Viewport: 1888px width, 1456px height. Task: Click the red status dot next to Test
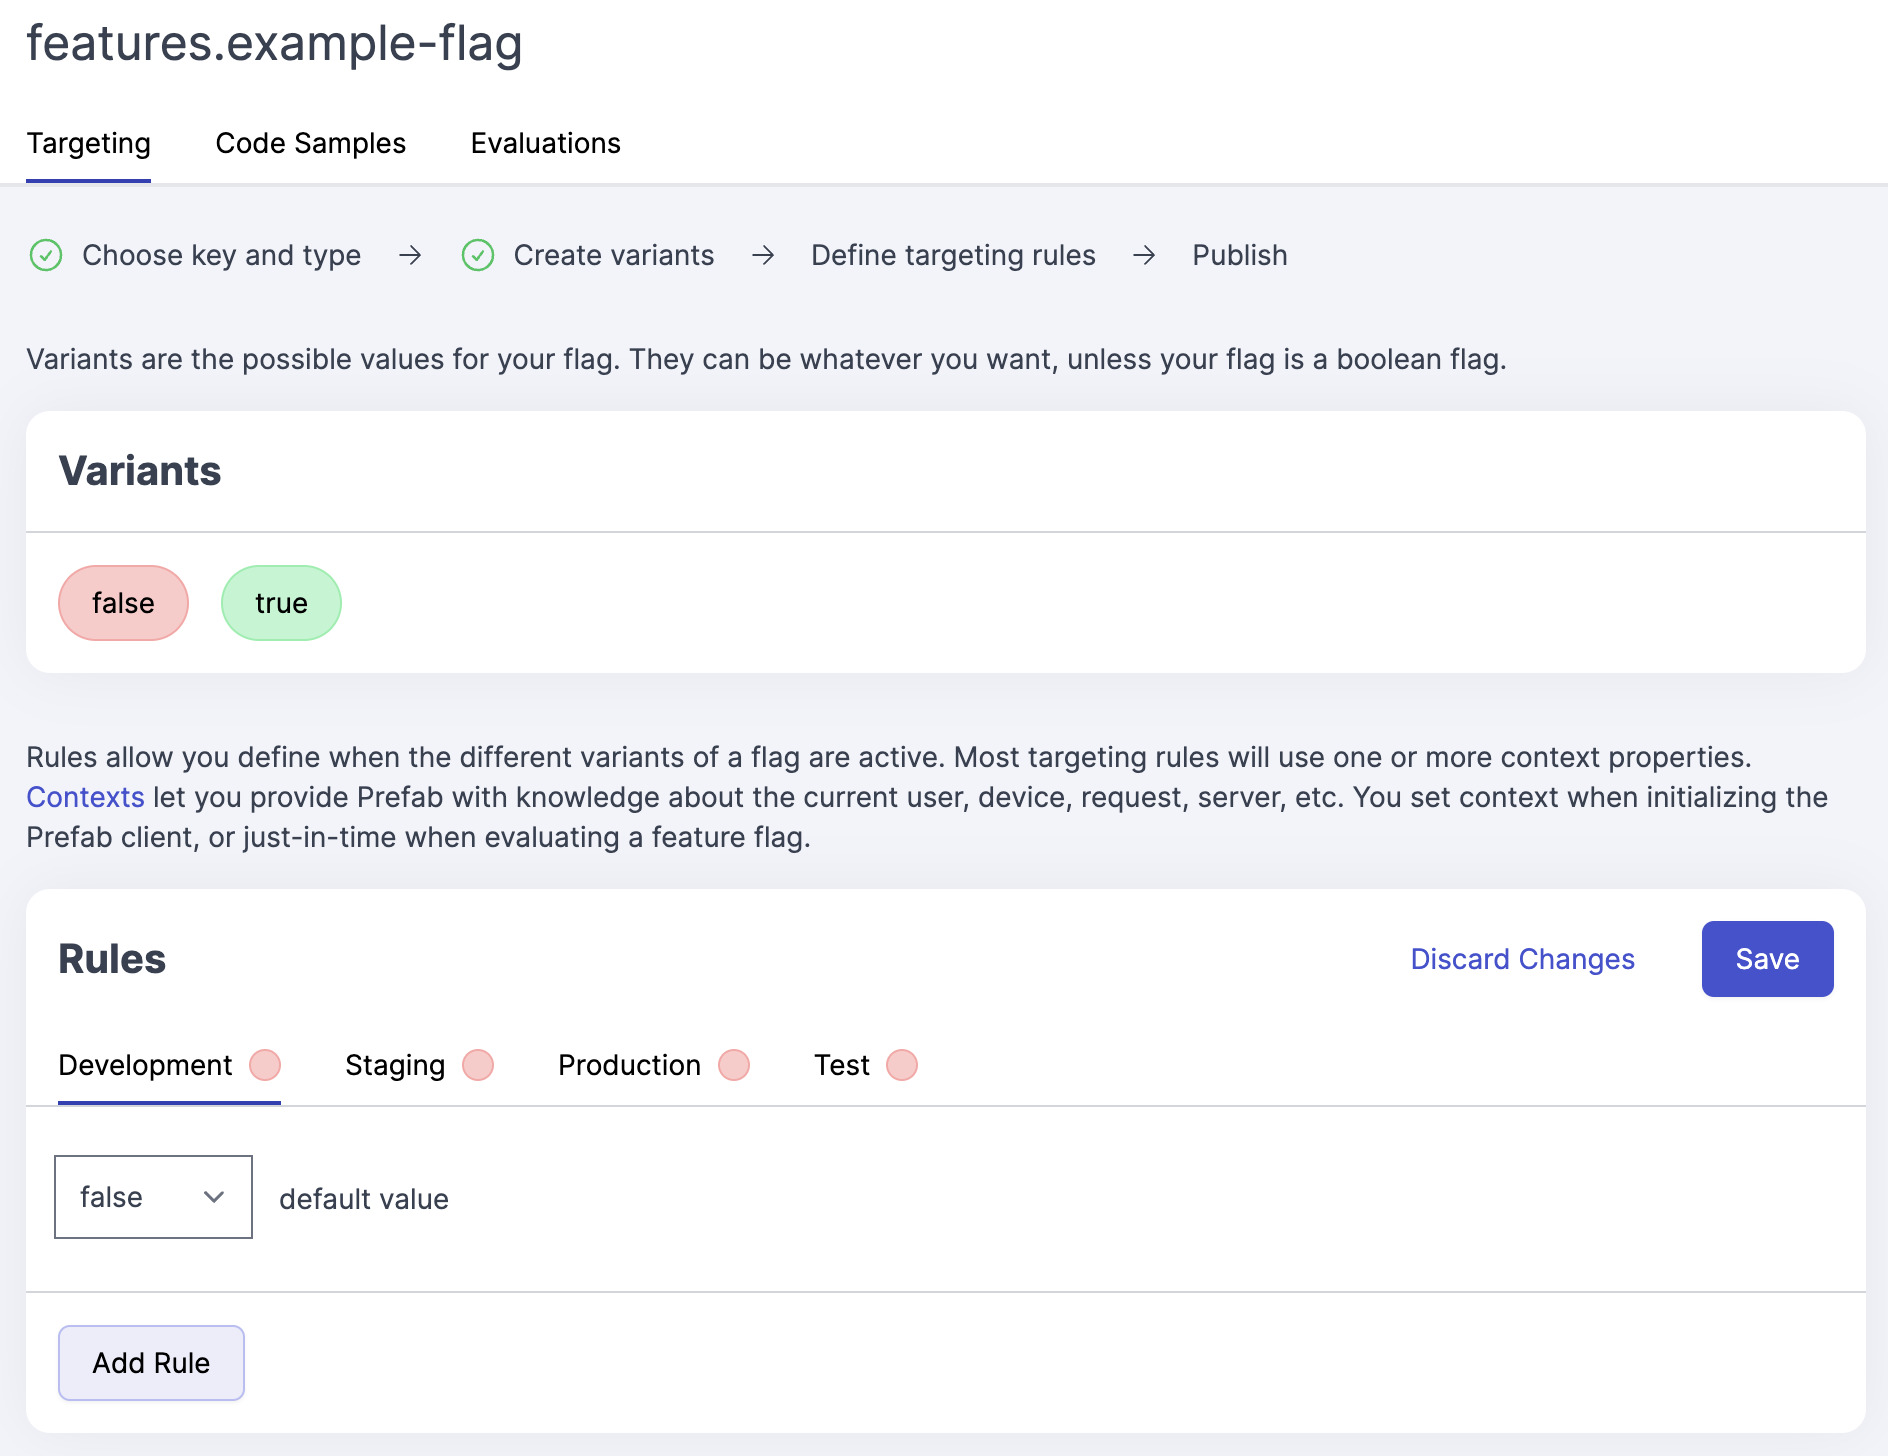pyautogui.click(x=902, y=1065)
